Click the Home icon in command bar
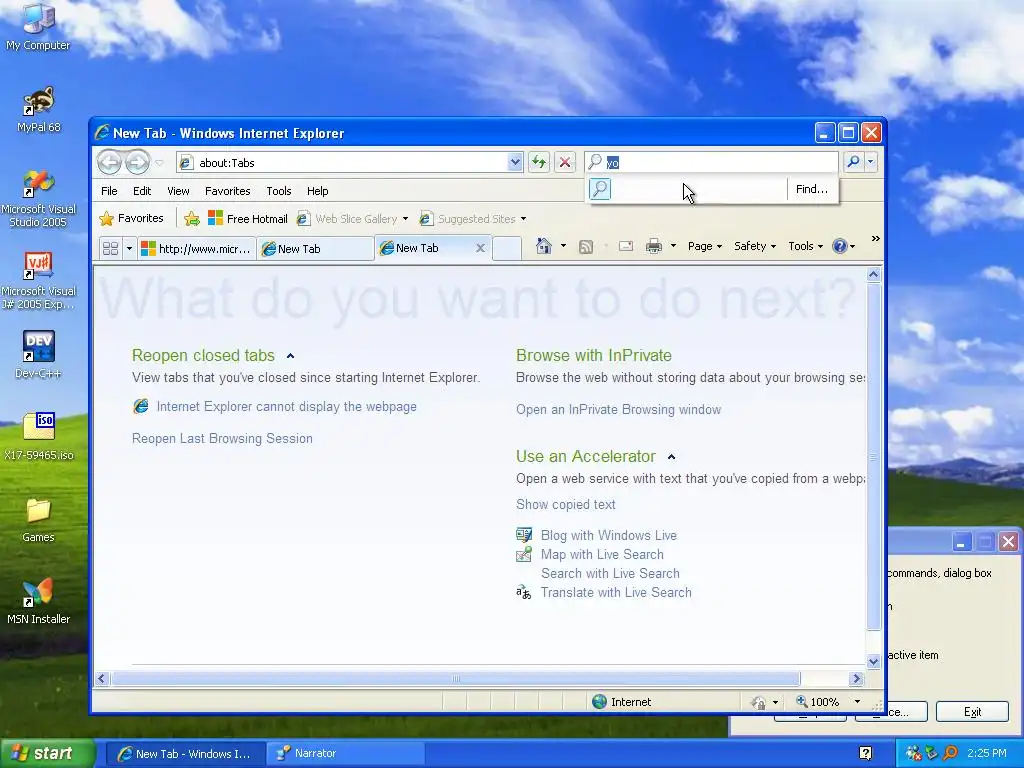Image resolution: width=1024 pixels, height=768 pixels. 543,246
